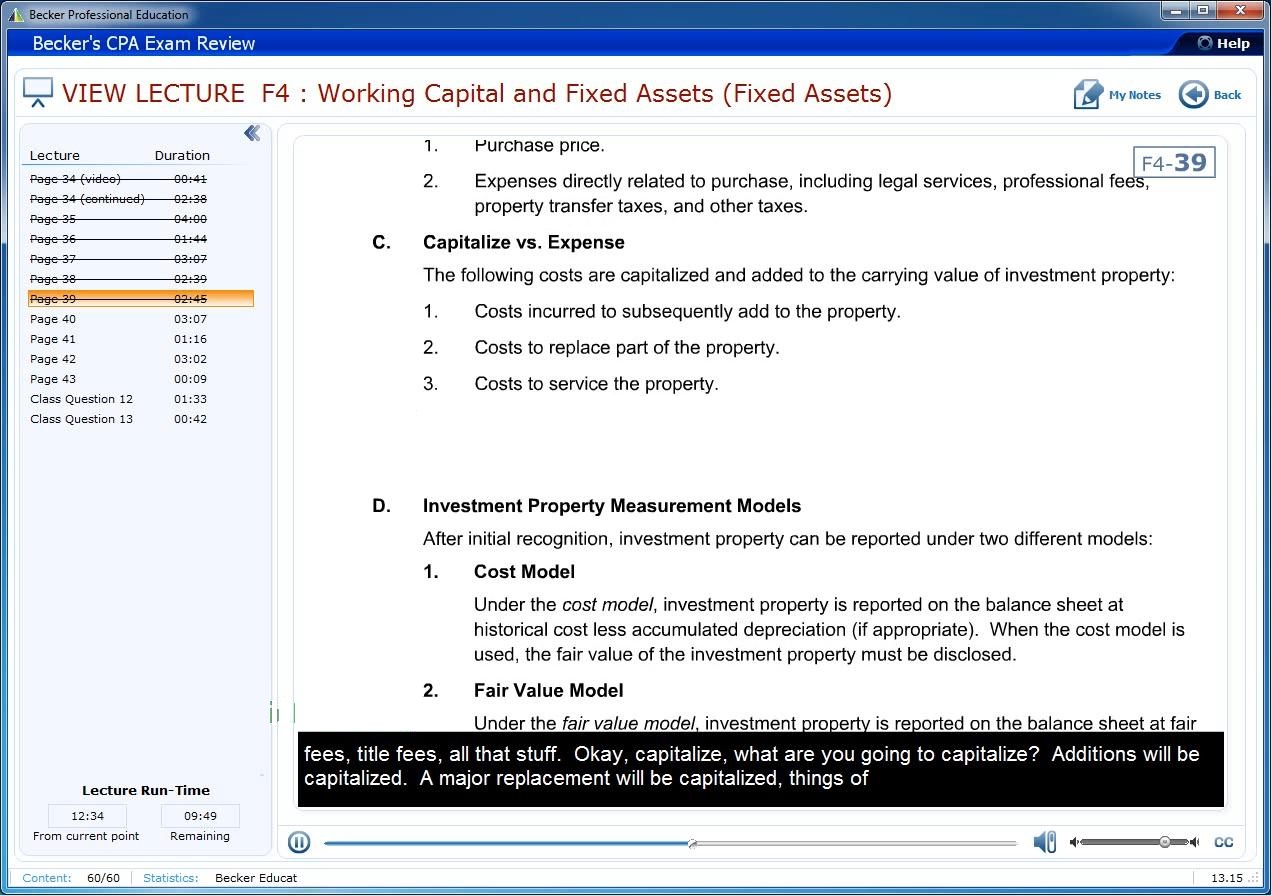Jump to Page 43 lecture
The image size is (1272, 896).
(x=53, y=379)
